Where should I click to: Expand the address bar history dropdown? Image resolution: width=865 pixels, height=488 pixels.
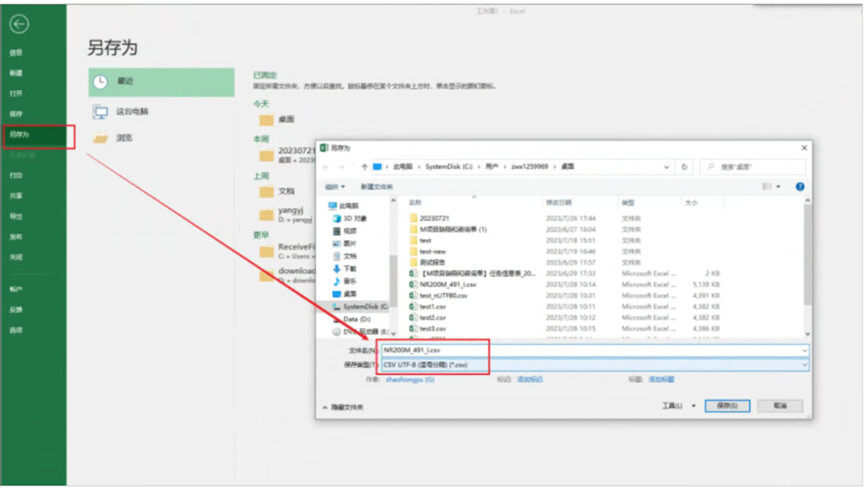click(666, 167)
